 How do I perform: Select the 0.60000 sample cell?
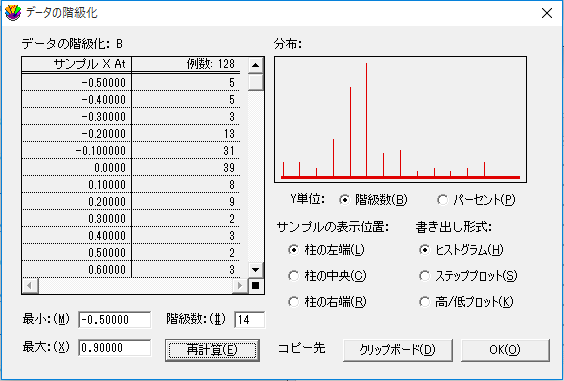pos(77,269)
